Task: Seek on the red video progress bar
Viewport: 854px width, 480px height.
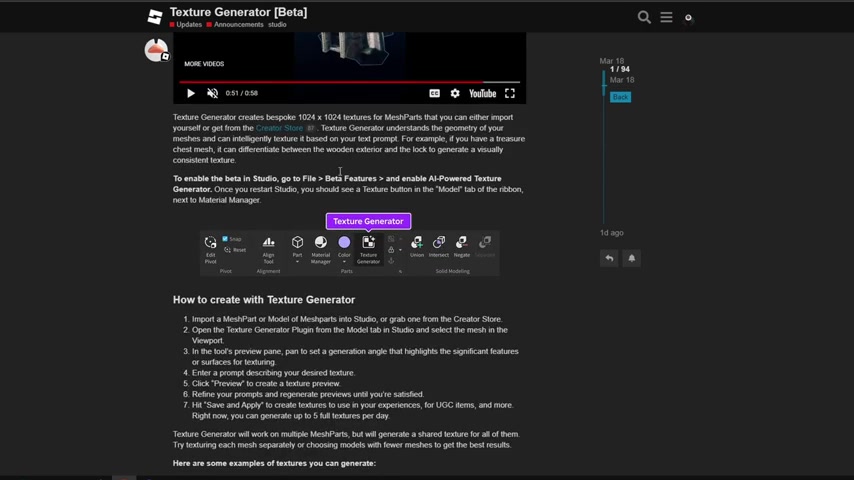Action: (x=350, y=82)
